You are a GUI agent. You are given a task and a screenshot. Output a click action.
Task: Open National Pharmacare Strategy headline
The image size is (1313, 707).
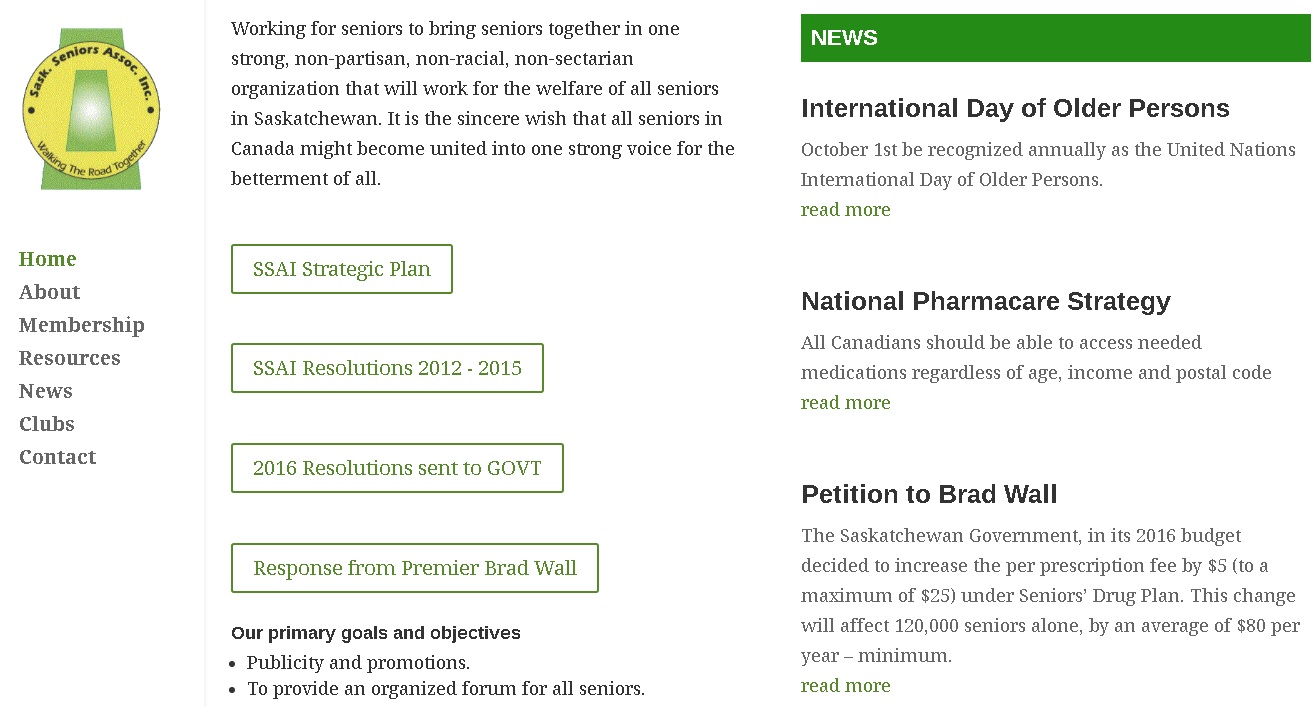985,301
